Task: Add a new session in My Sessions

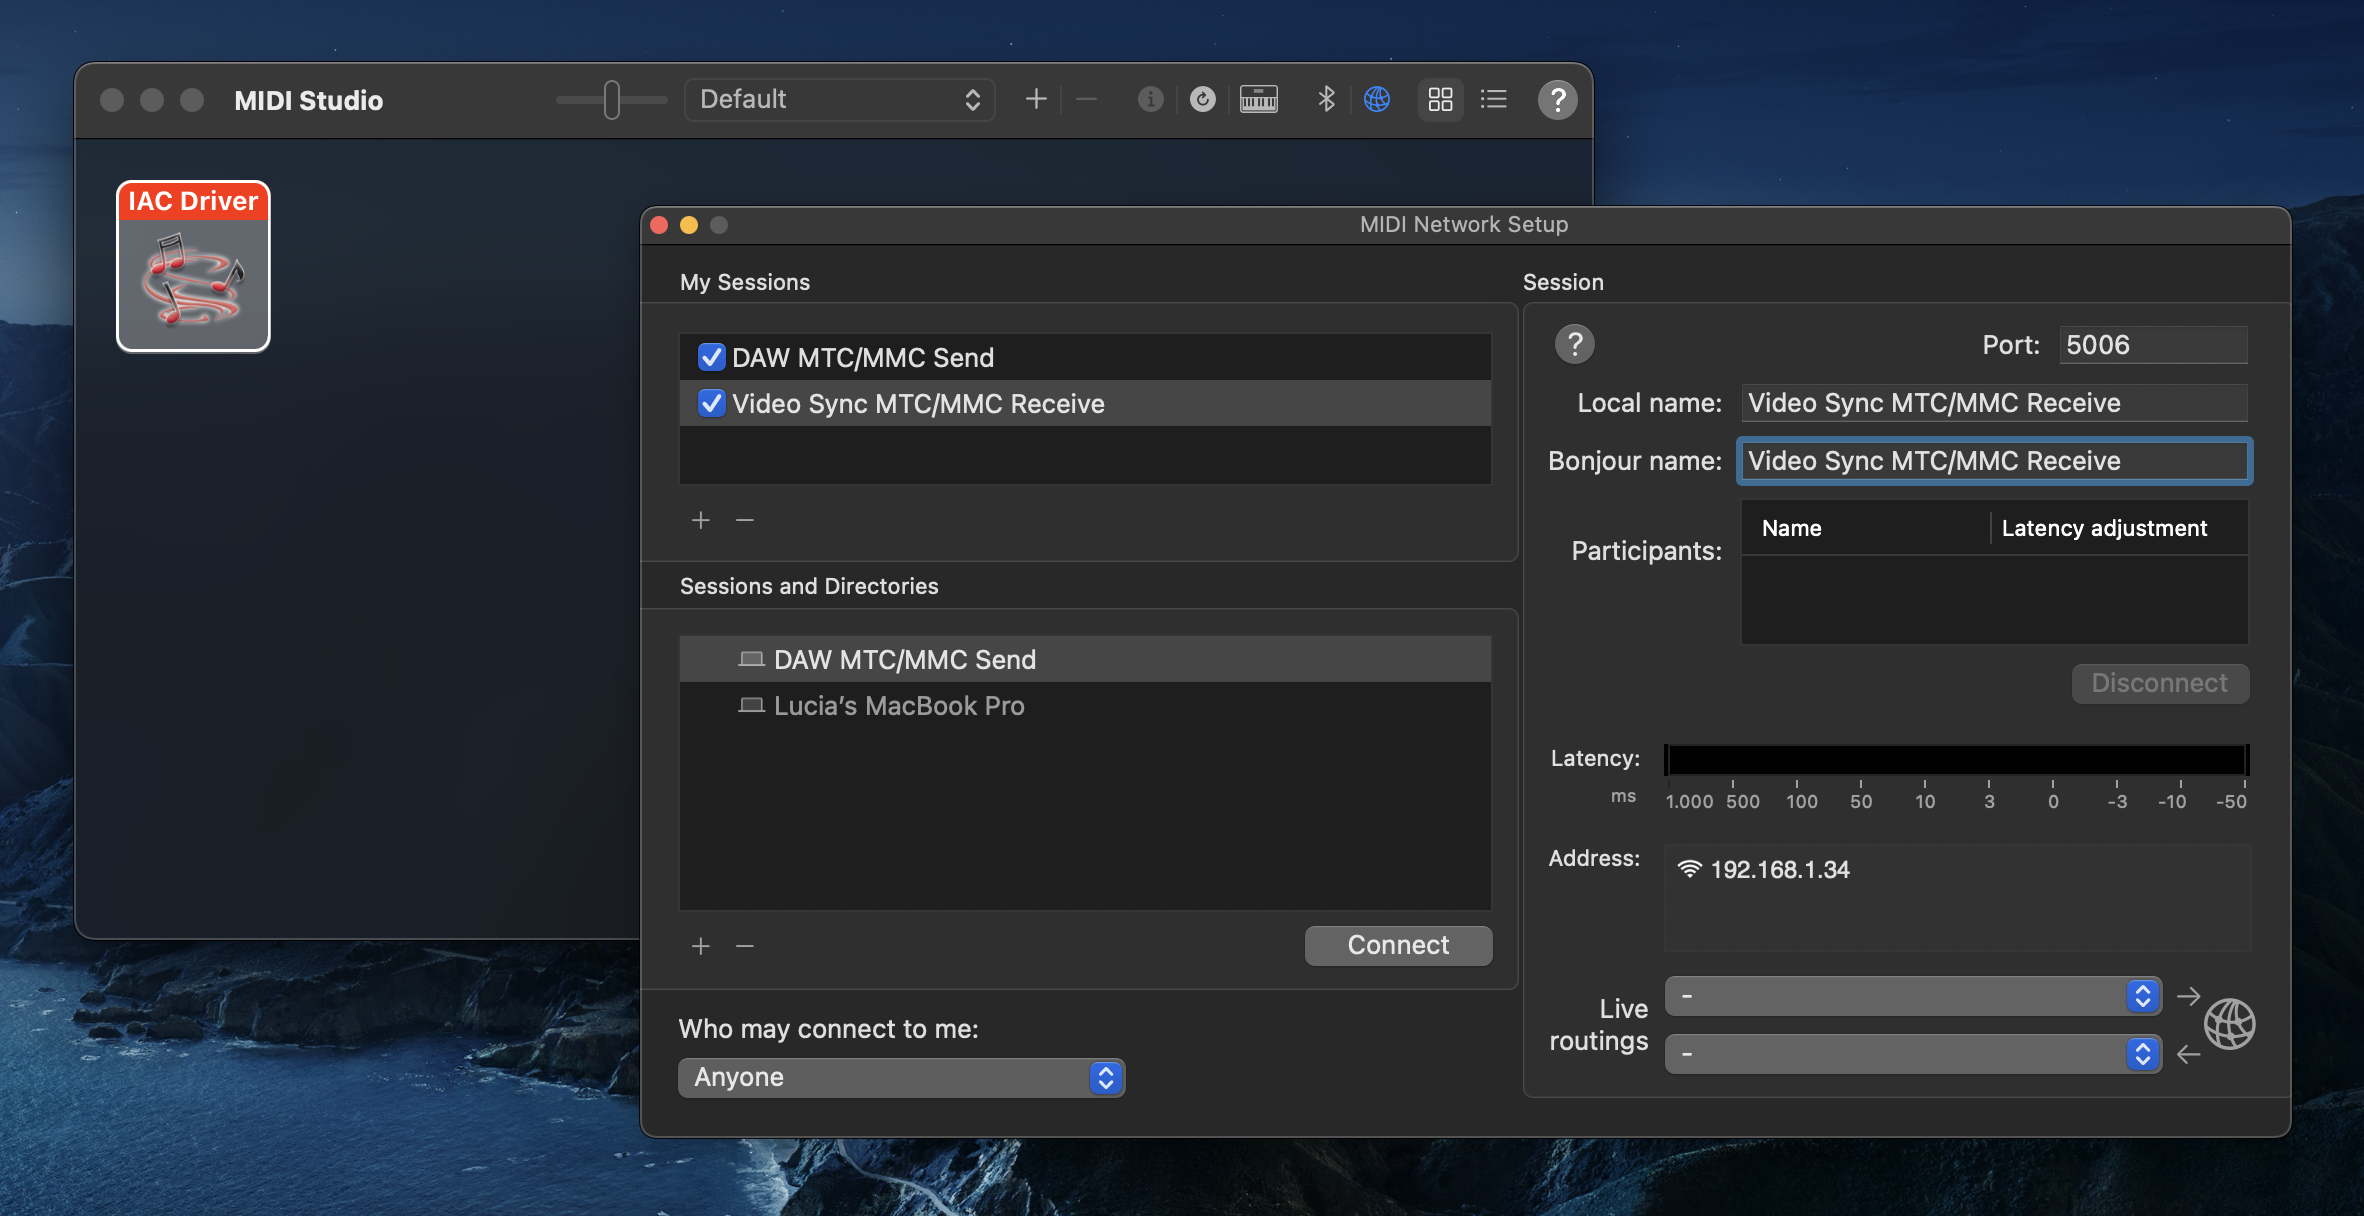Action: (701, 520)
